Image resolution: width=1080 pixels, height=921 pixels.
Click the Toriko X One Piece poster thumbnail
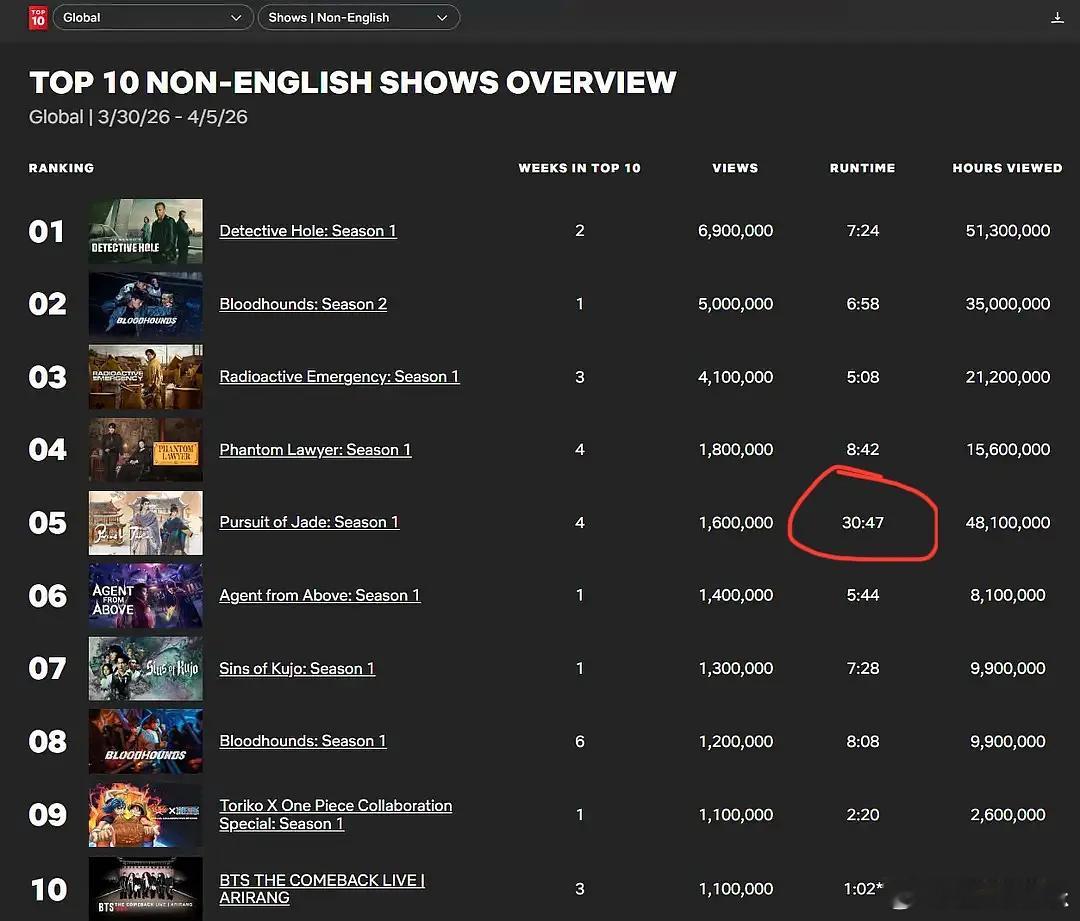point(145,815)
